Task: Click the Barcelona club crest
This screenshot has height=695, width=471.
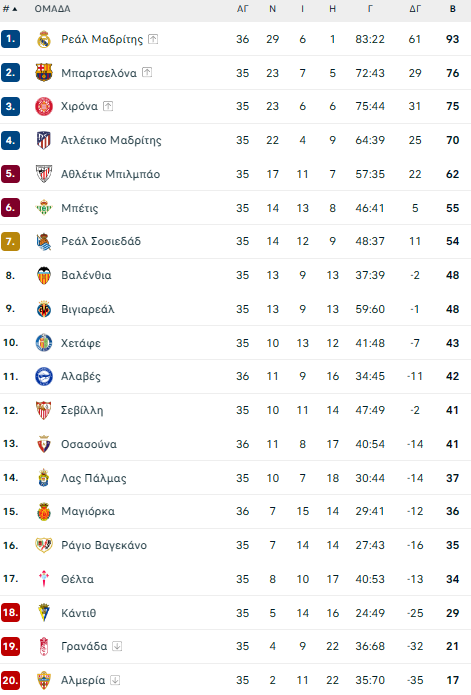Action: tap(44, 73)
